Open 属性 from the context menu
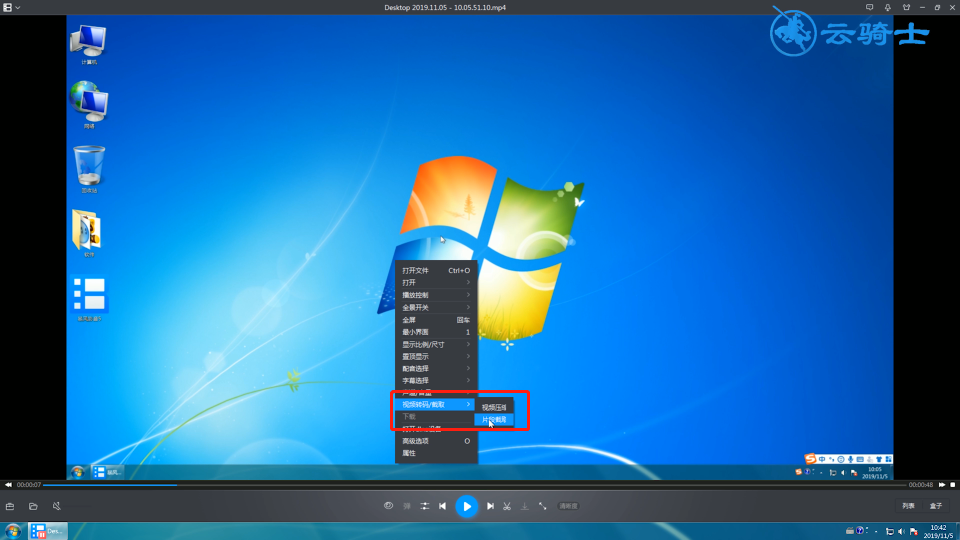This screenshot has width=960, height=540. (x=436, y=454)
